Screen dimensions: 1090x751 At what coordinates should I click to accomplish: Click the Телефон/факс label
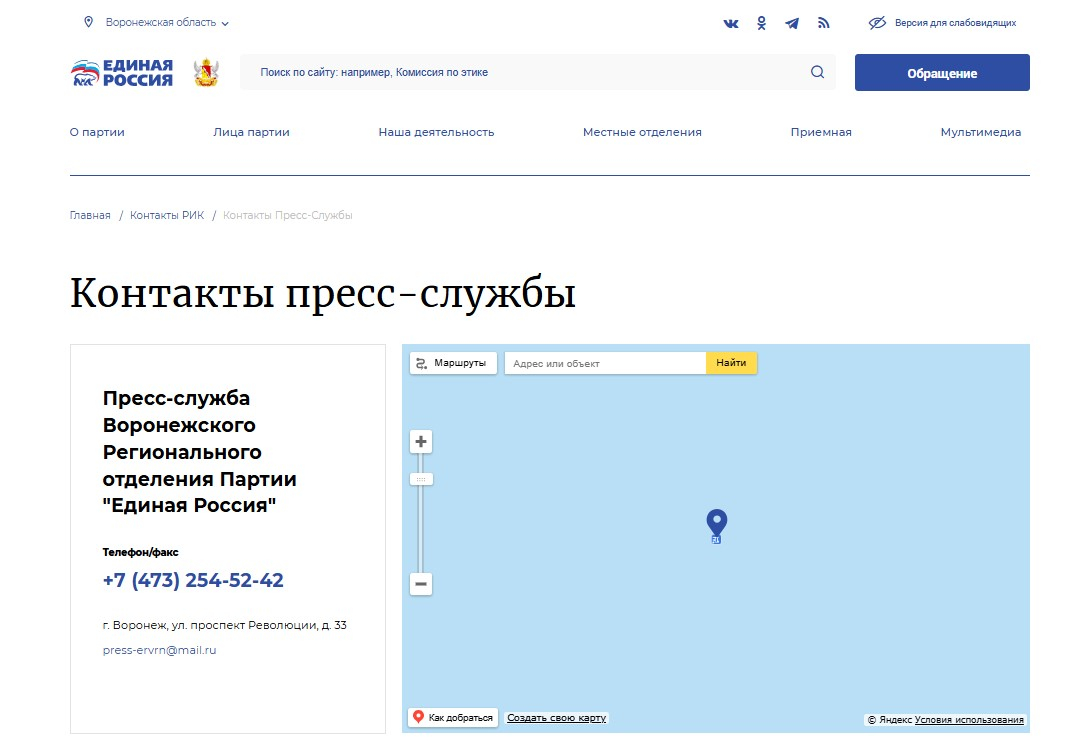(x=140, y=552)
